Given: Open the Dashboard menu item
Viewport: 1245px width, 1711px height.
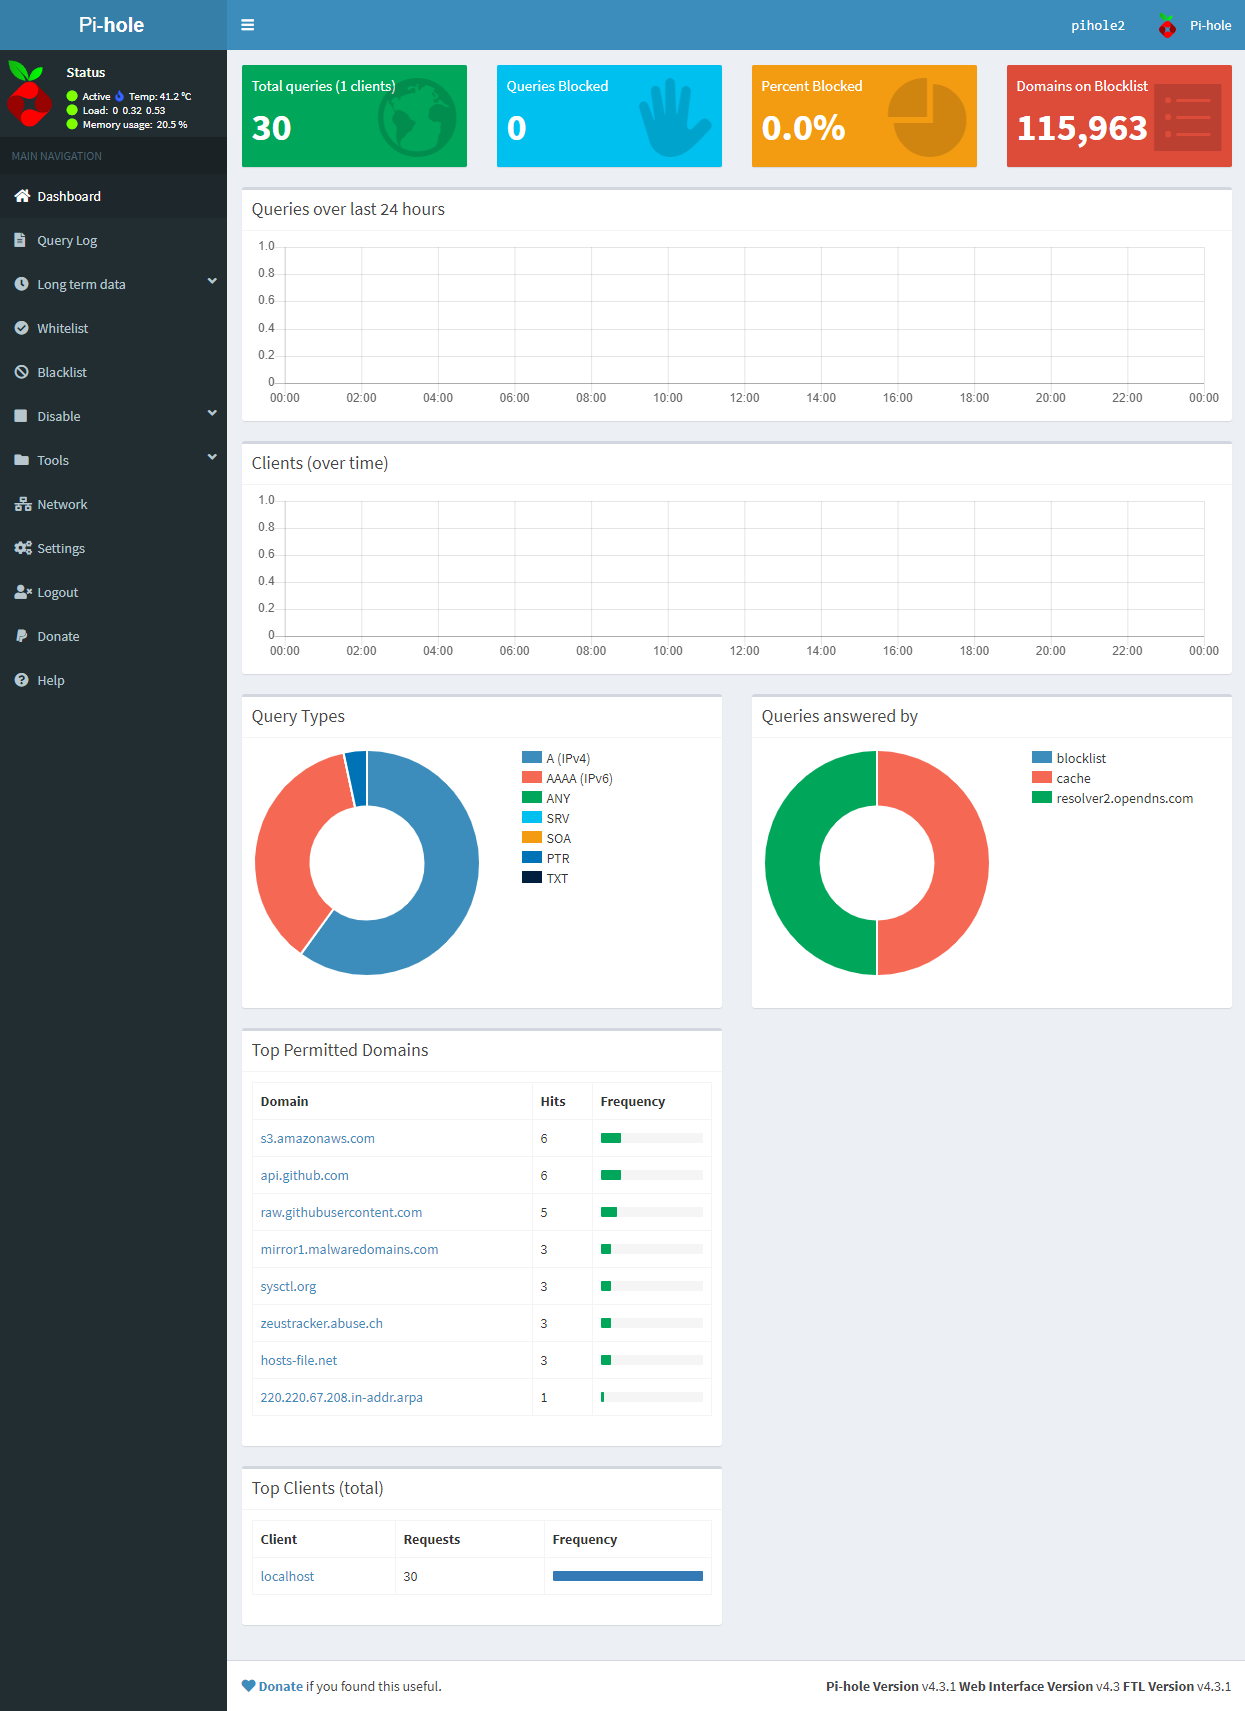Looking at the screenshot, I should point(113,196).
